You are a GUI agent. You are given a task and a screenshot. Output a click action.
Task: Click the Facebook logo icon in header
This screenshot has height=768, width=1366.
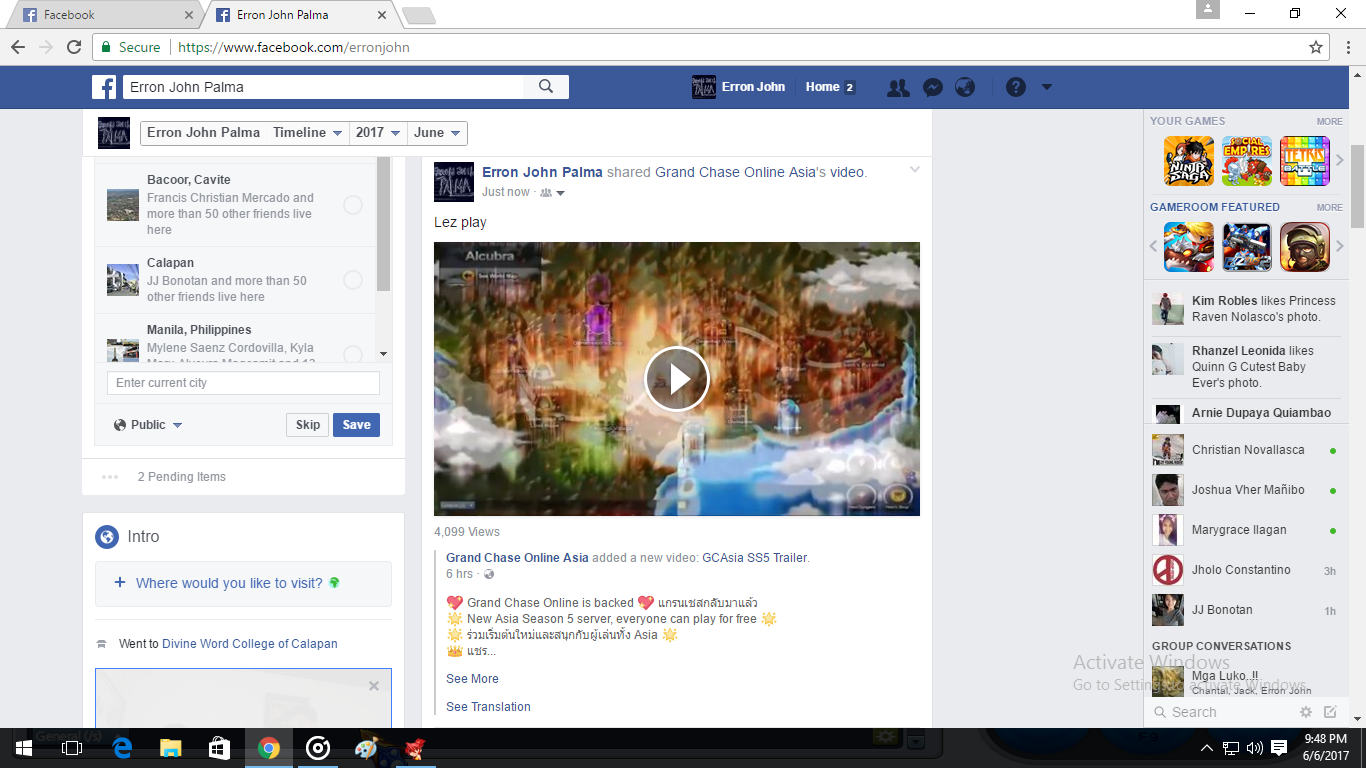pos(105,87)
